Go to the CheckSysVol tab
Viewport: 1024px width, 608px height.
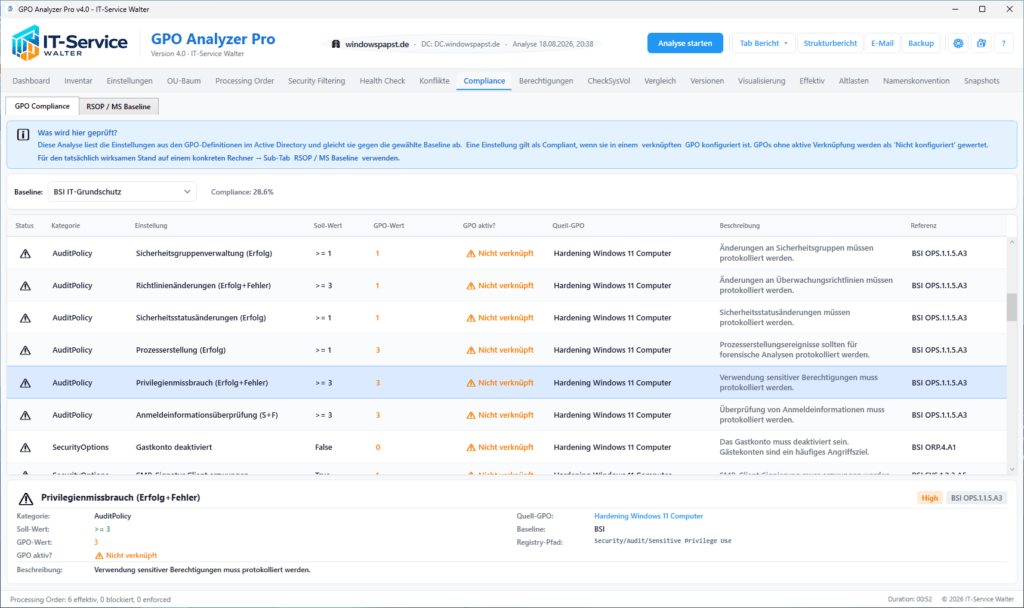tap(609, 81)
